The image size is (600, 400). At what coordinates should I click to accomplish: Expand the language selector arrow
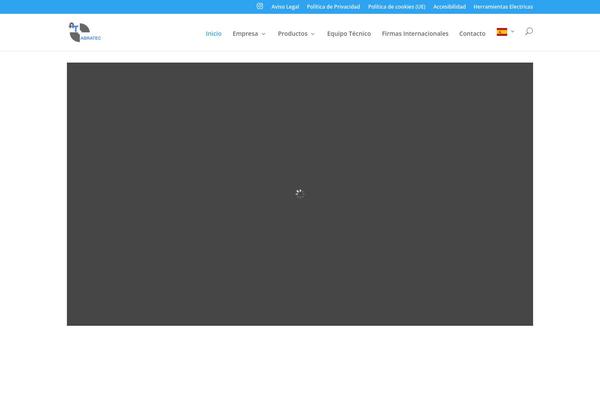click(513, 32)
